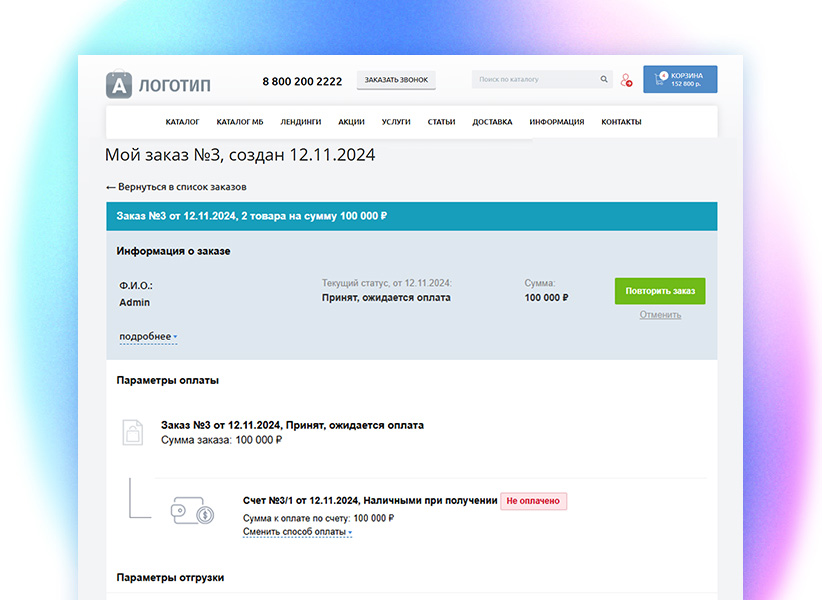Viewport: 822px width, 600px height.
Task: Open the КАТАЛОГ menu item
Action: (183, 121)
